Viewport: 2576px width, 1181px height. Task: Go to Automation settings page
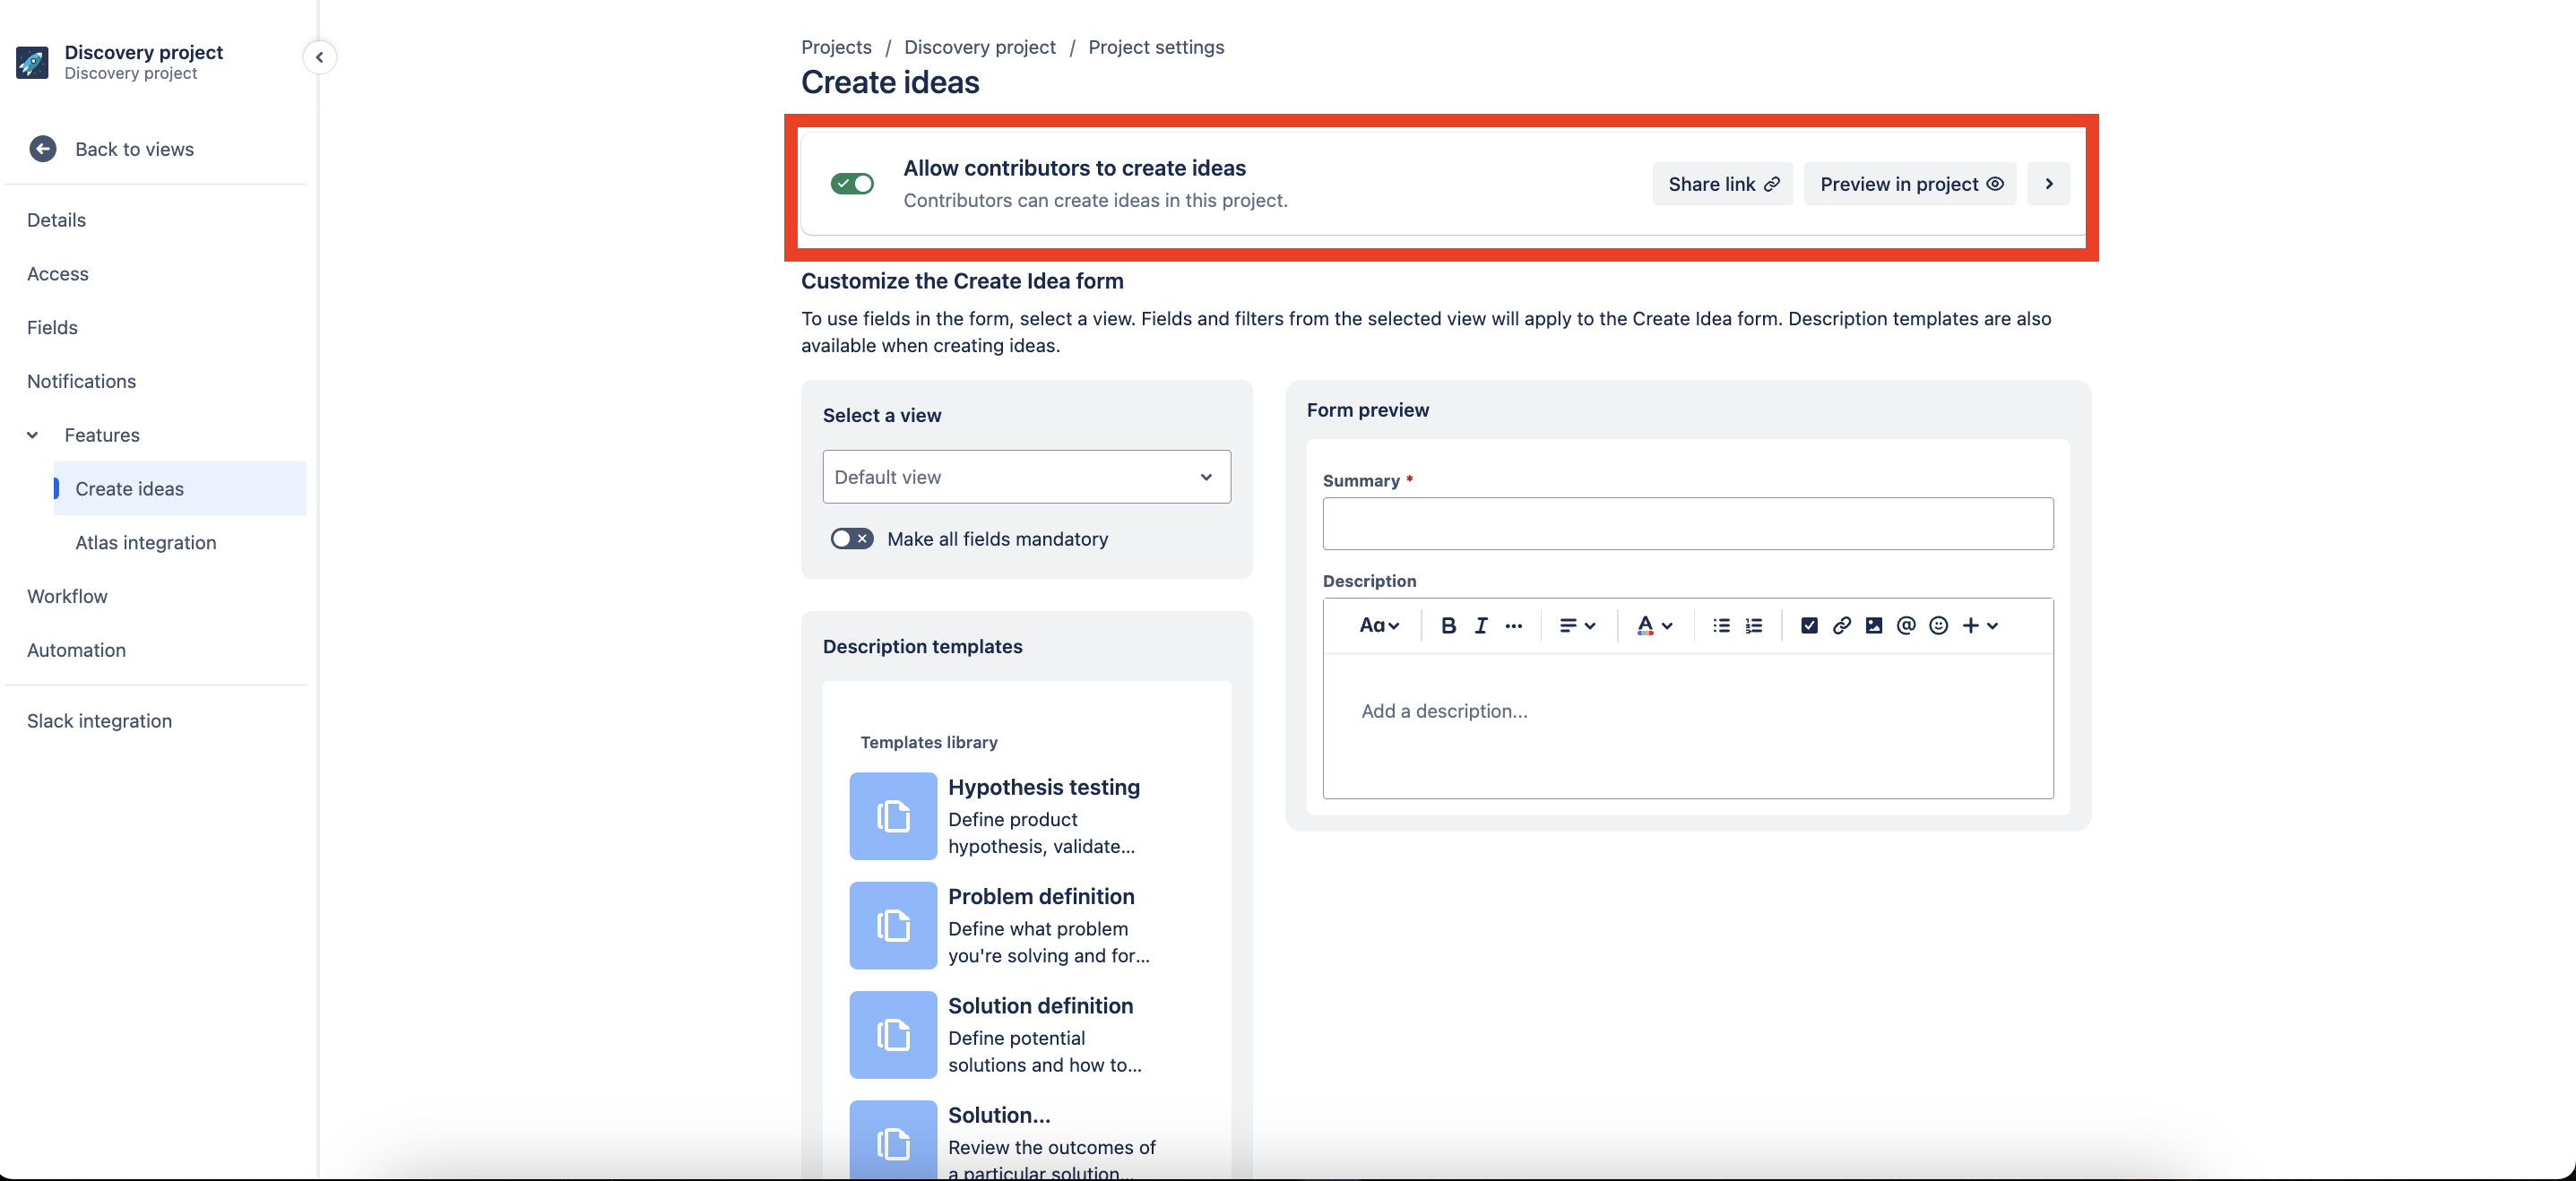click(x=77, y=650)
